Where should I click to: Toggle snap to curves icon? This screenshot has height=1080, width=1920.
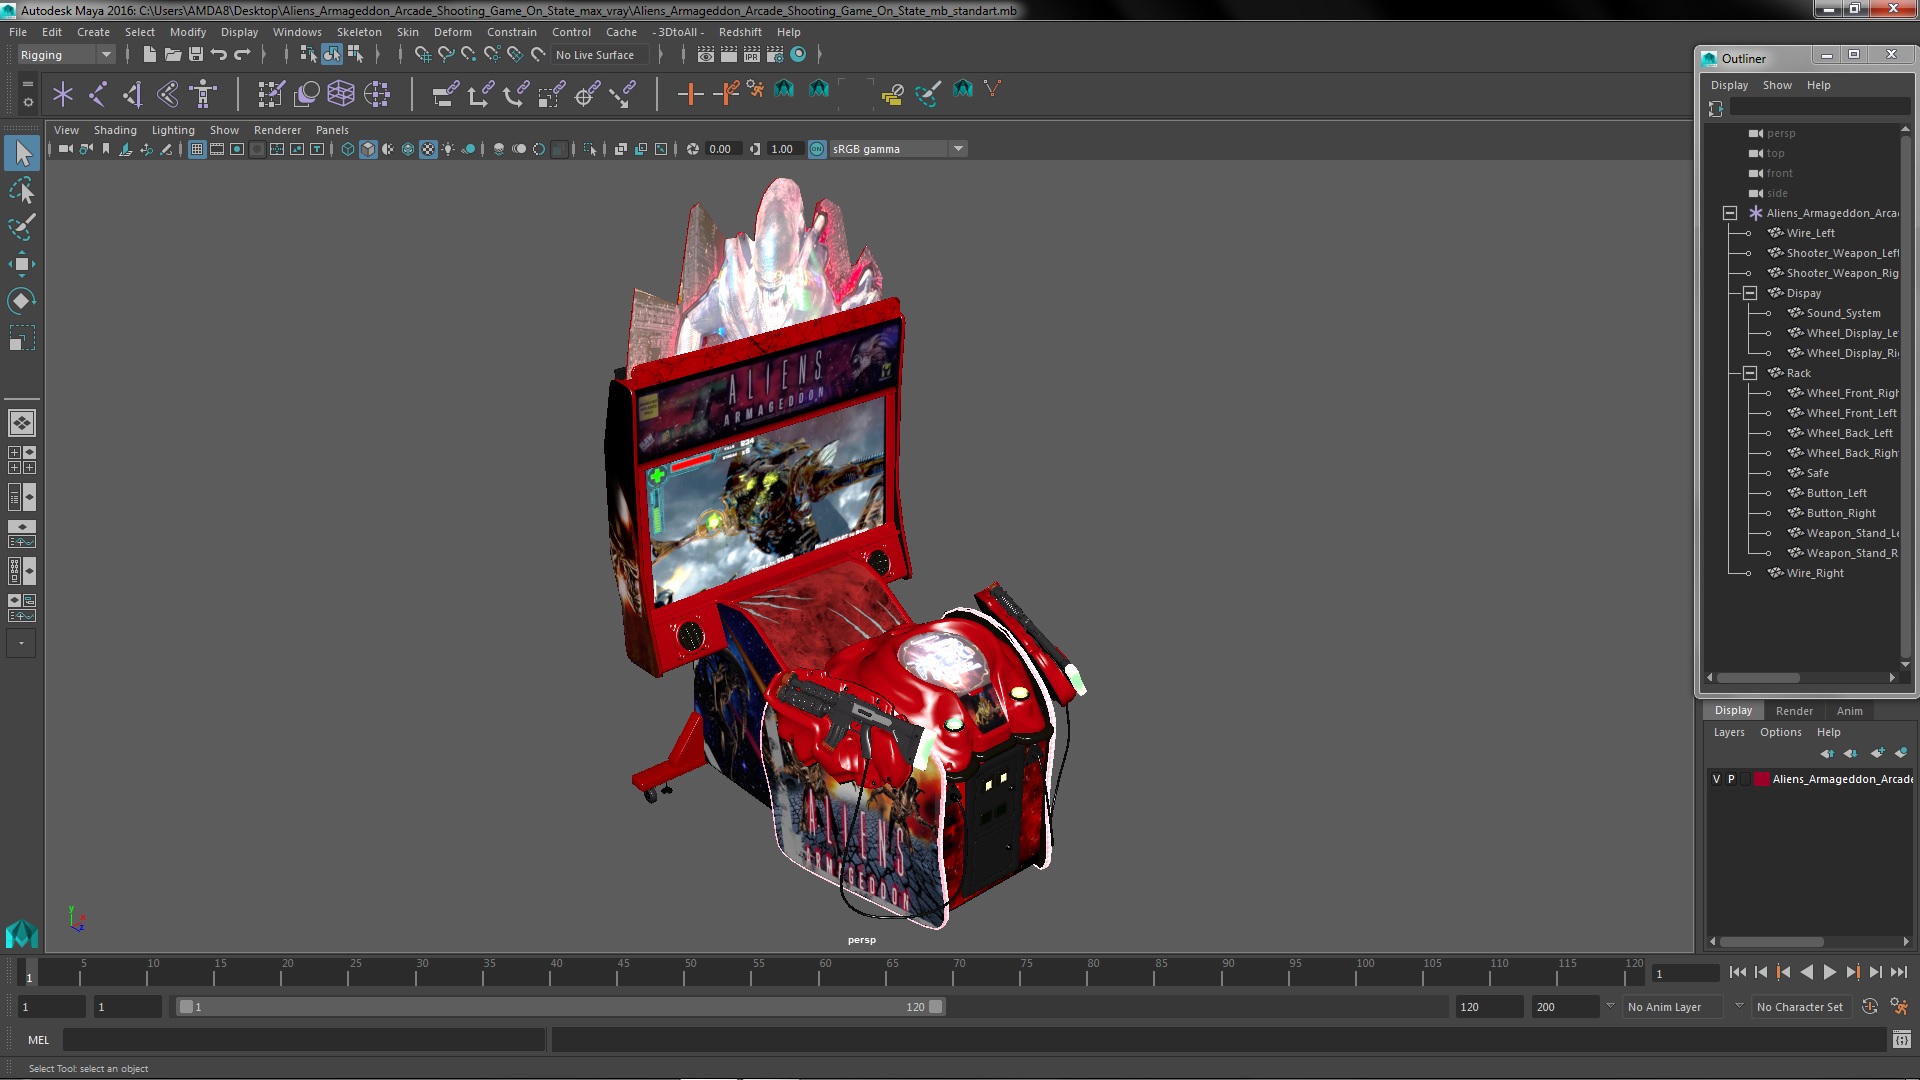pyautogui.click(x=446, y=55)
